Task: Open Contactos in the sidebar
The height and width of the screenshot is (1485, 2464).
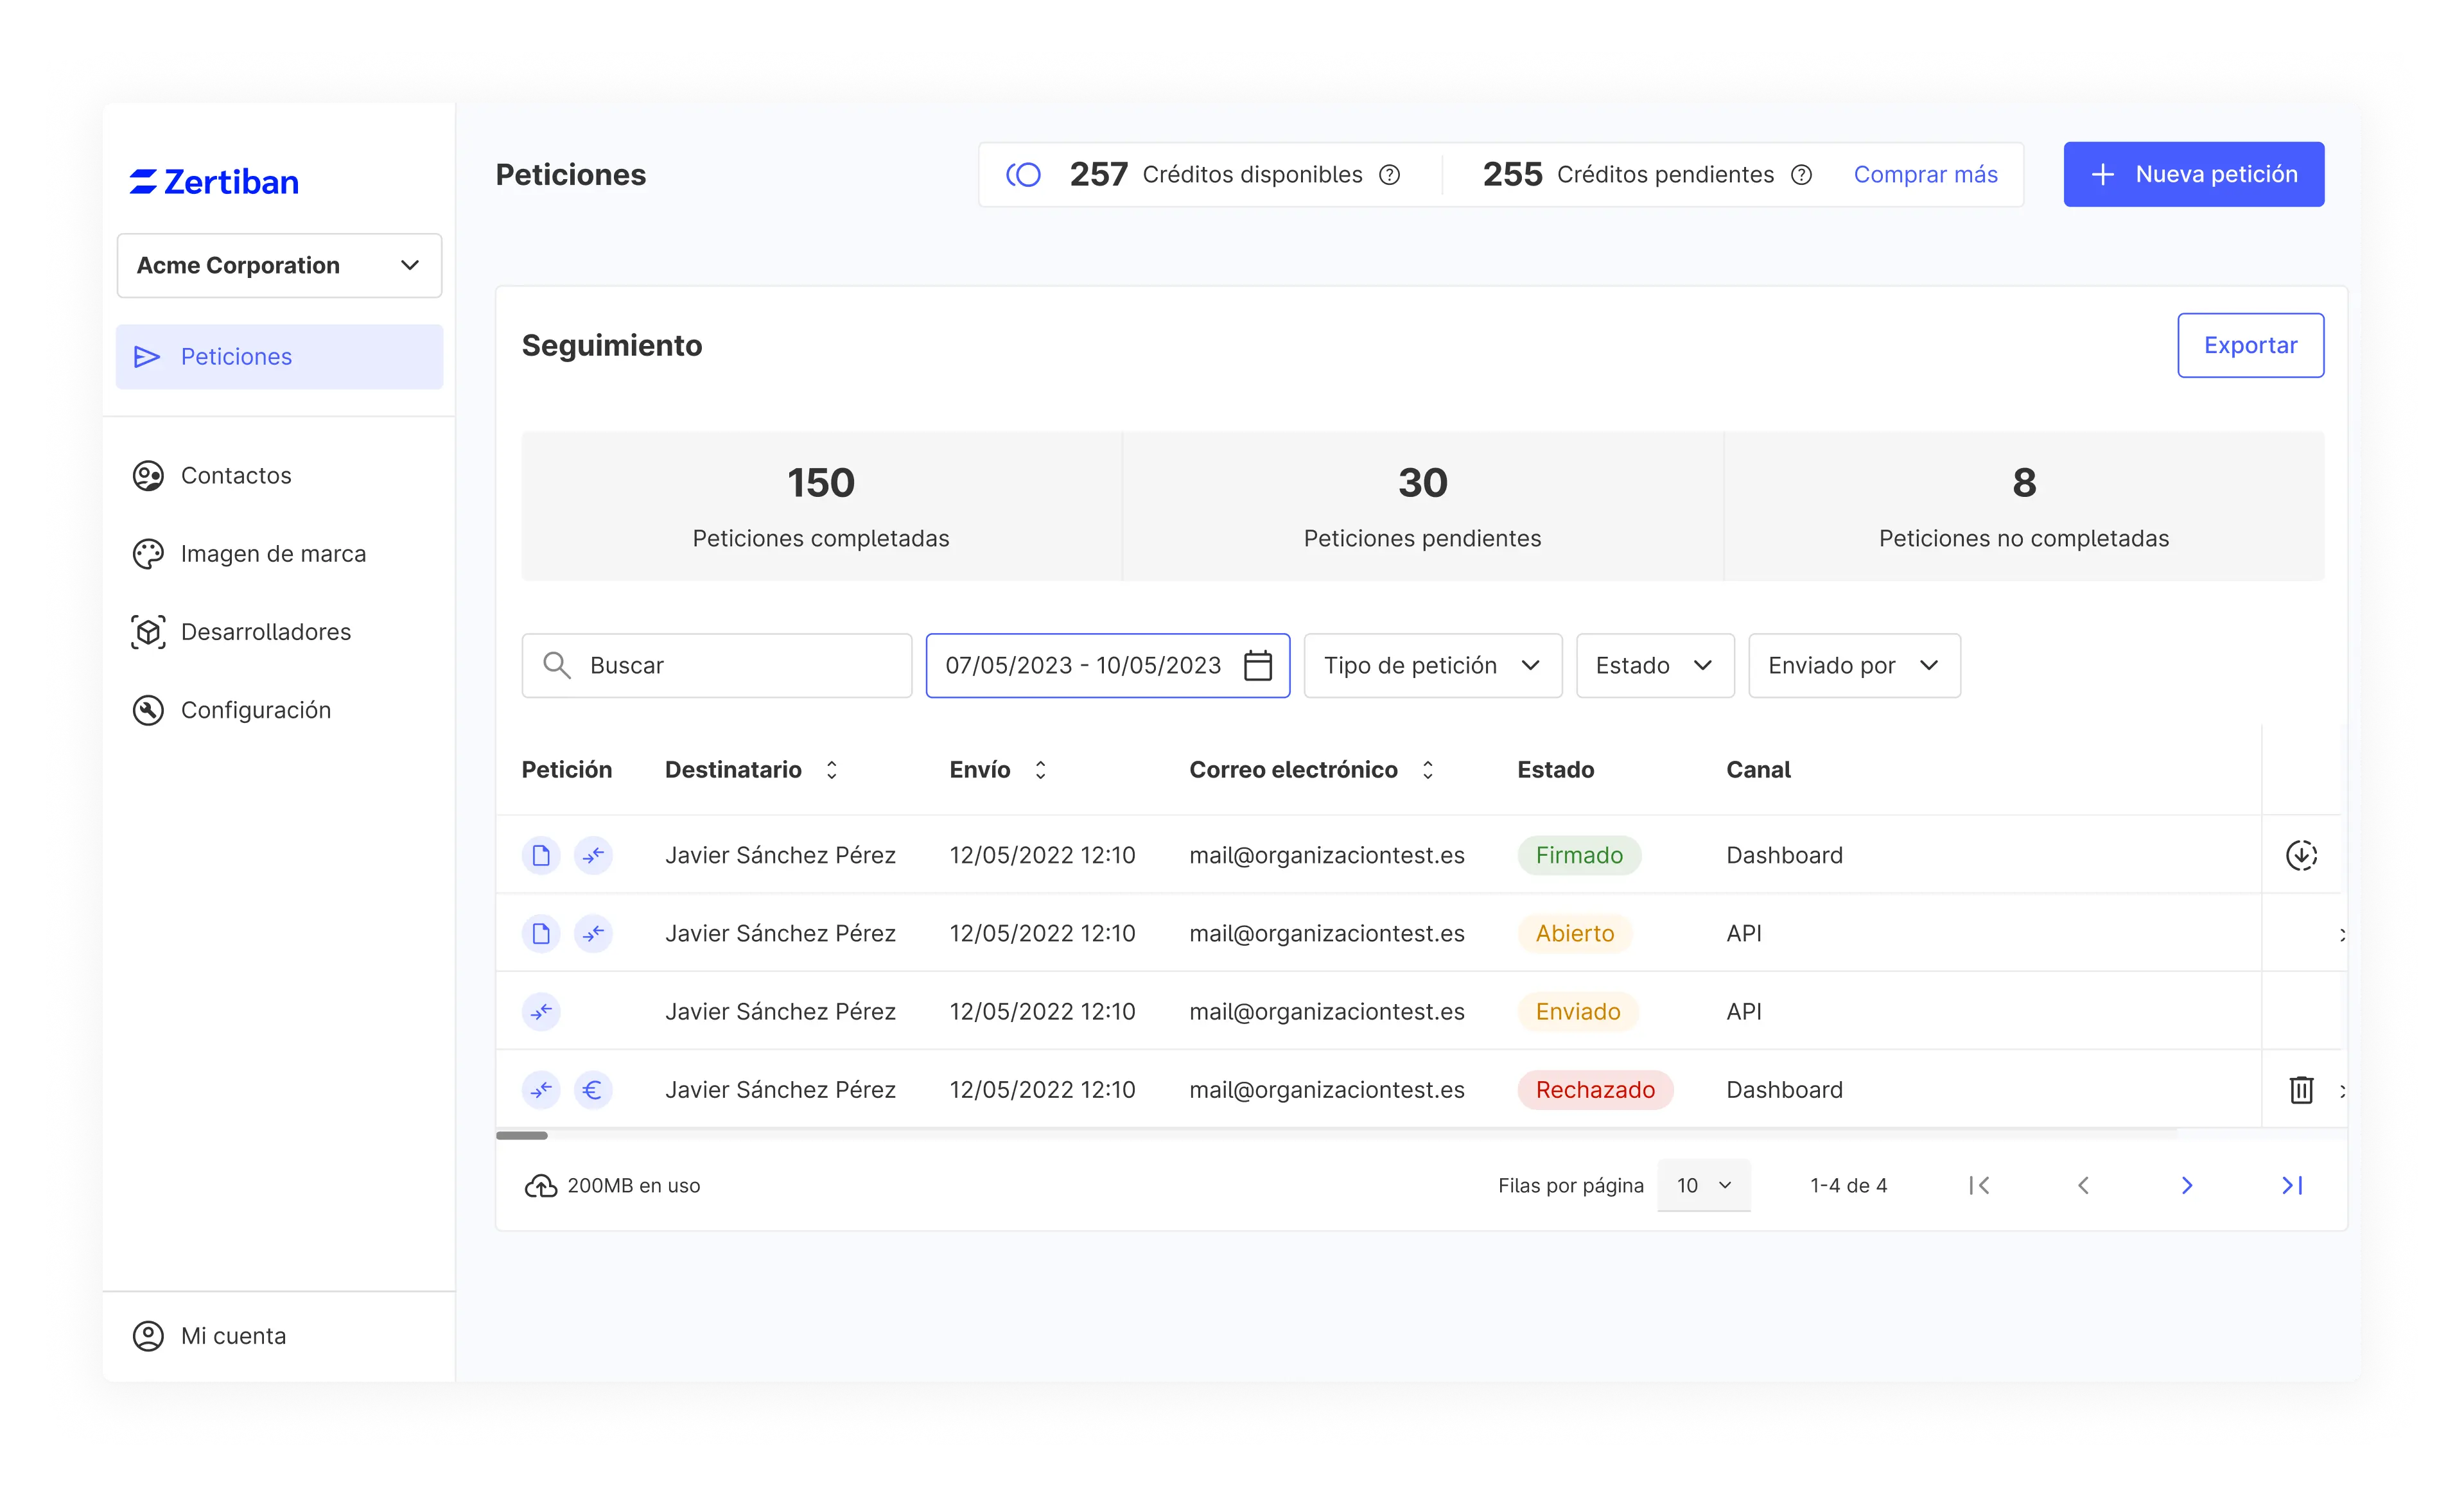Action: [236, 475]
